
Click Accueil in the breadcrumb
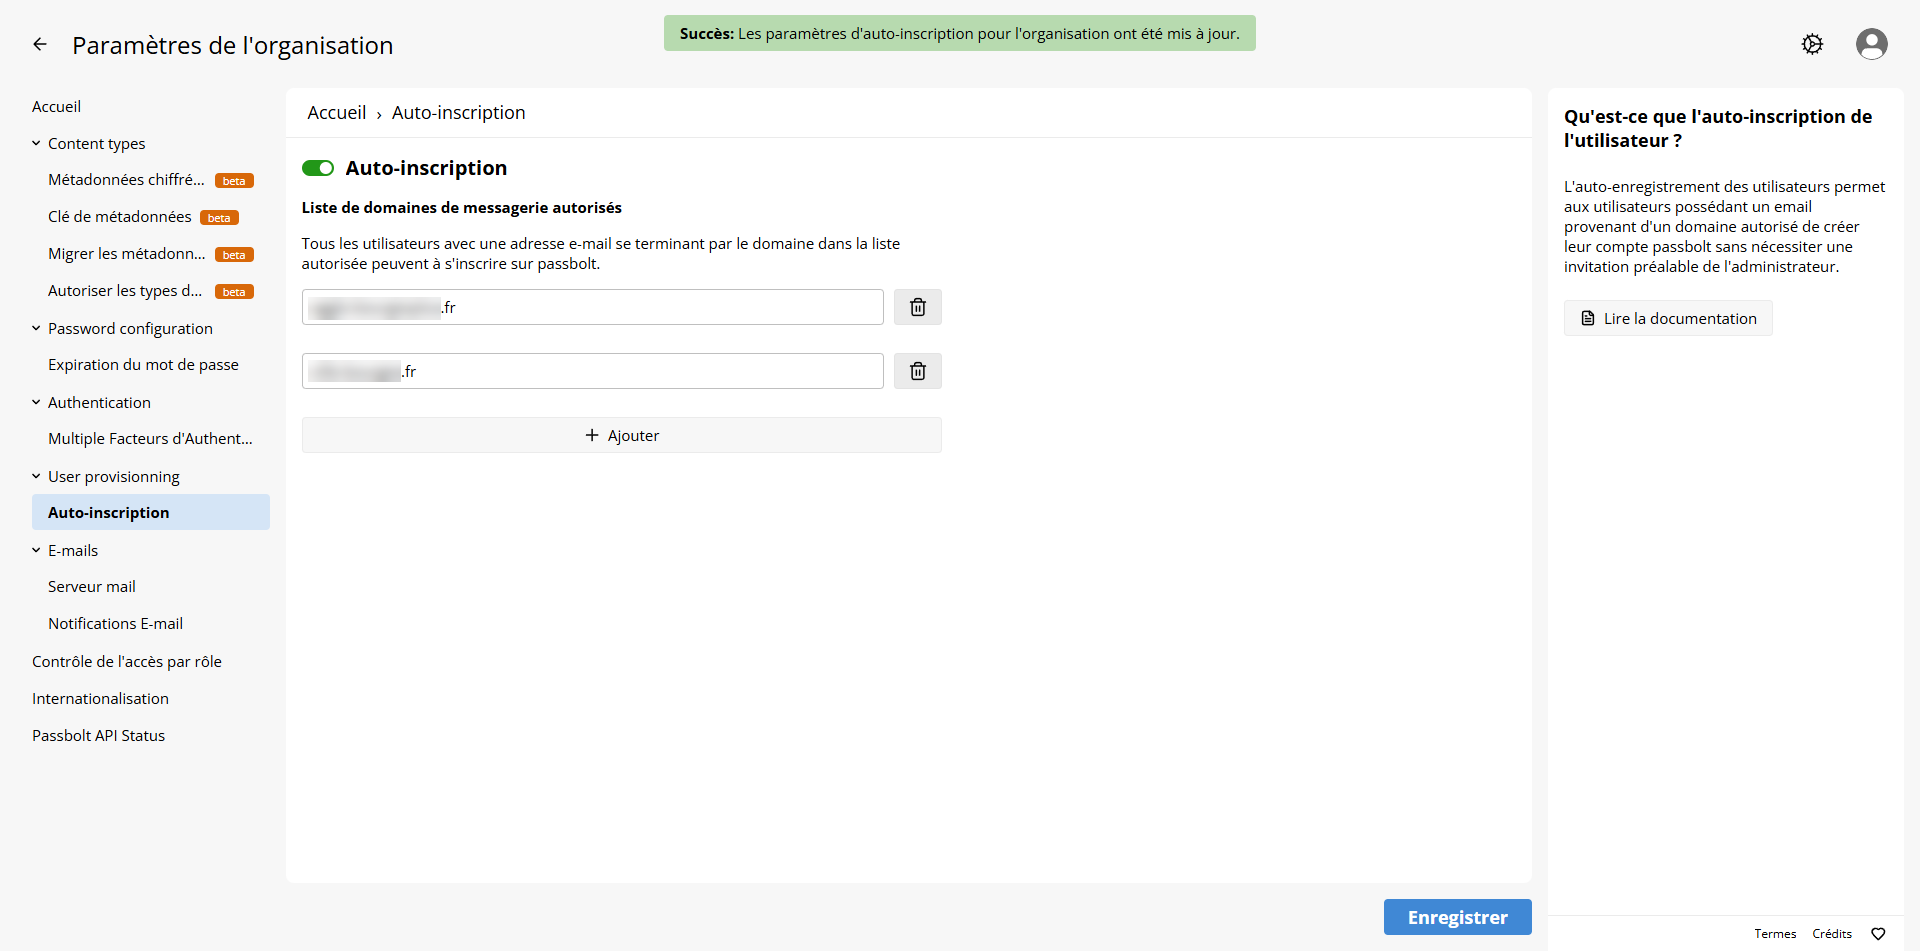pos(336,113)
